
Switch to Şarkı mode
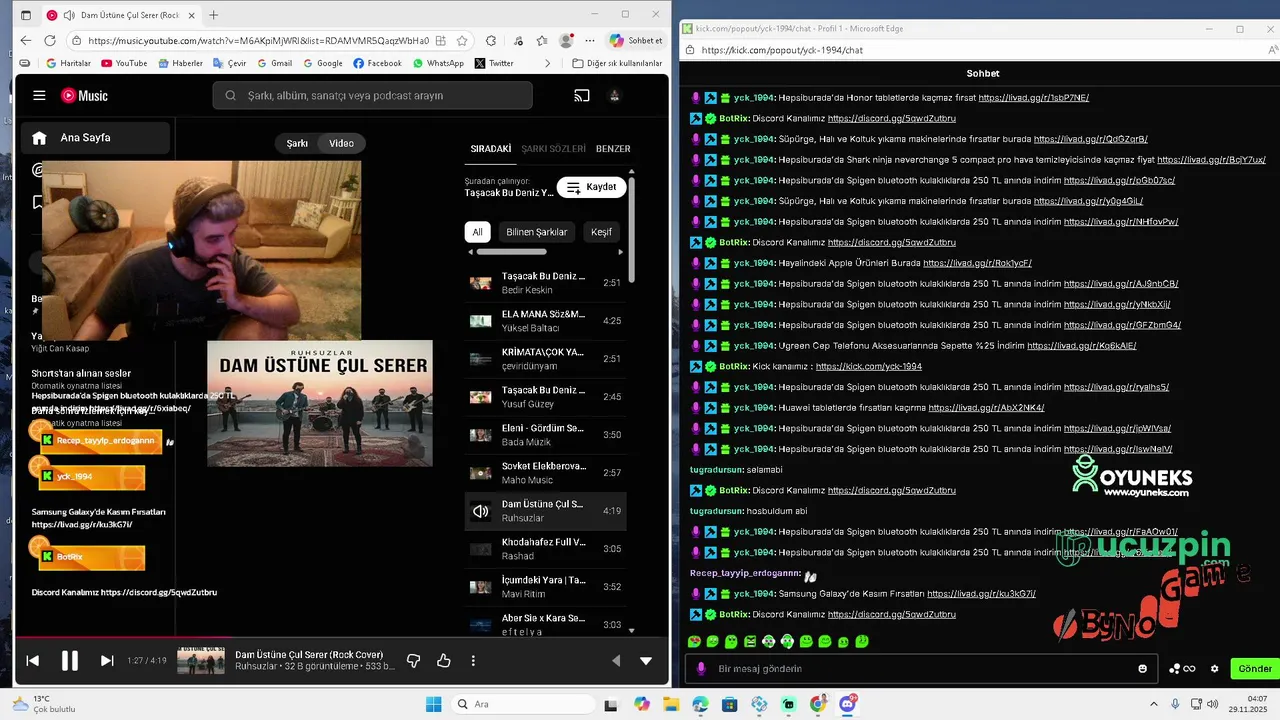pos(297,143)
